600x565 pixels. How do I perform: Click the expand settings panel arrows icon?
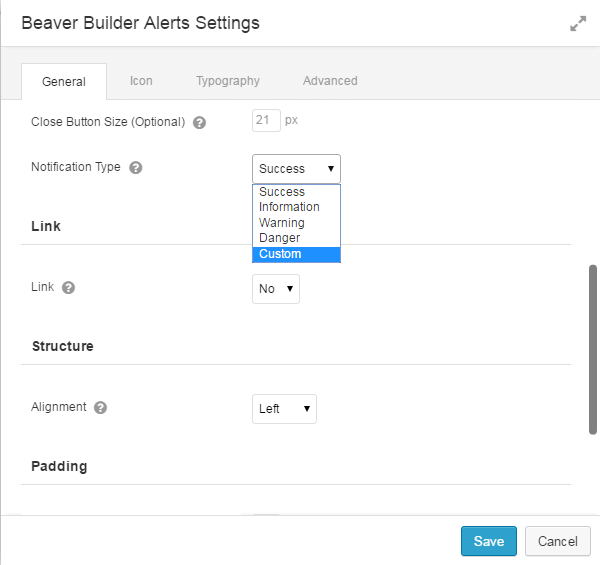578,23
